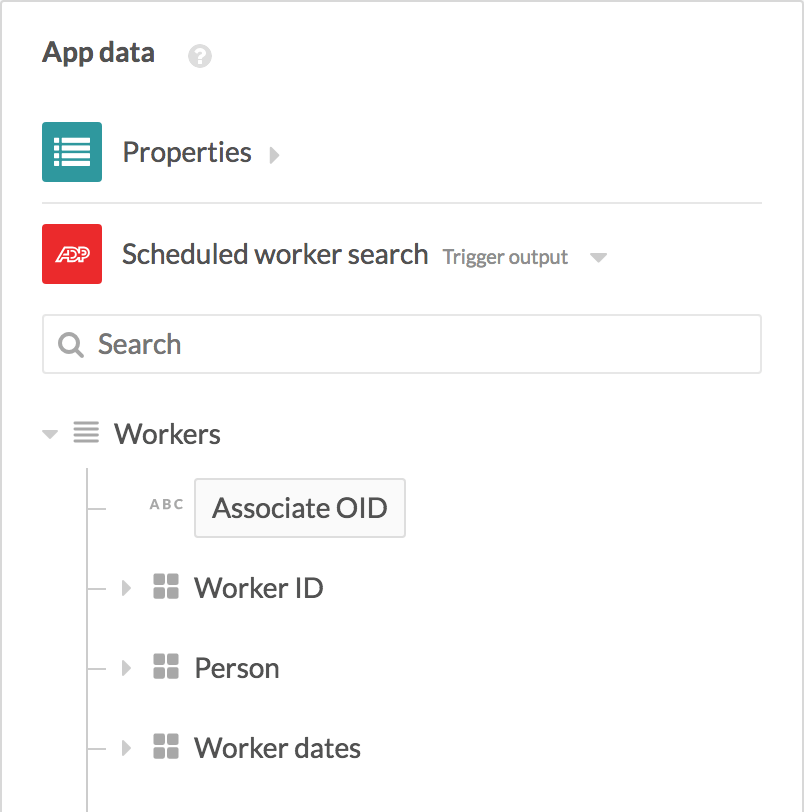Expand the Worker dates node

point(126,747)
